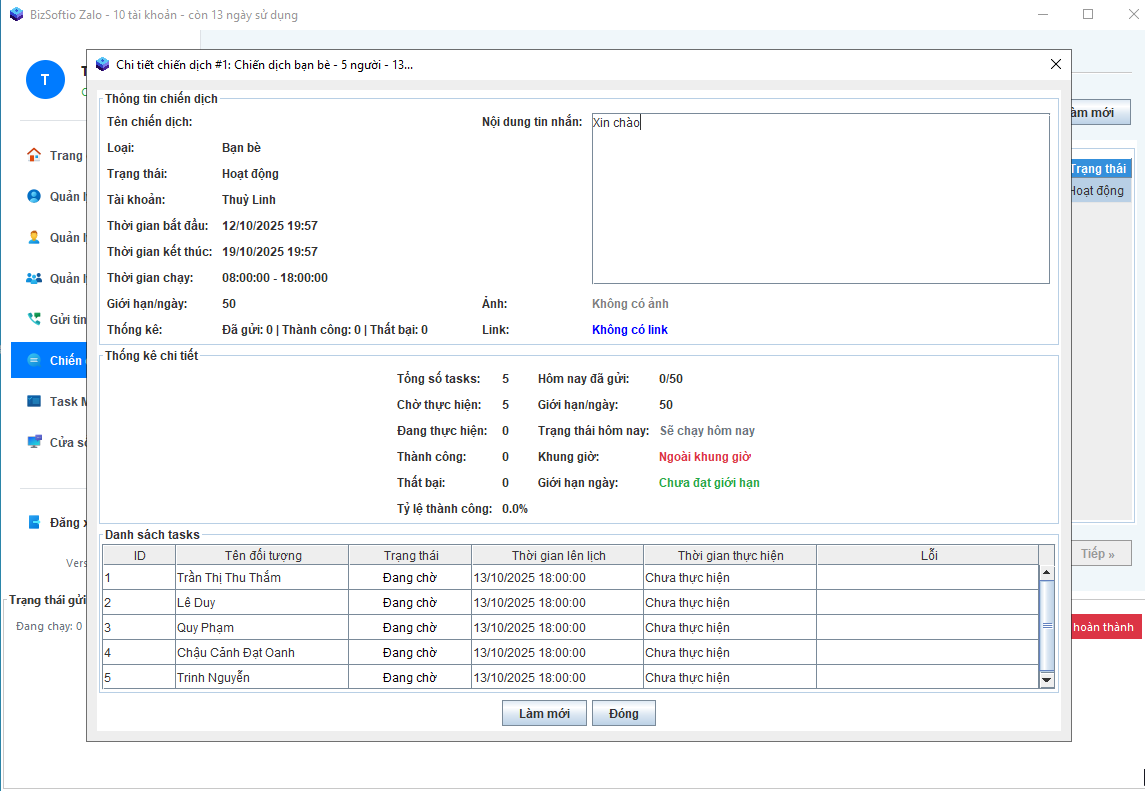This screenshot has height=791, width=1145.
Task: Click the multi-person group icon in sidebar
Action: pyautogui.click(x=34, y=278)
